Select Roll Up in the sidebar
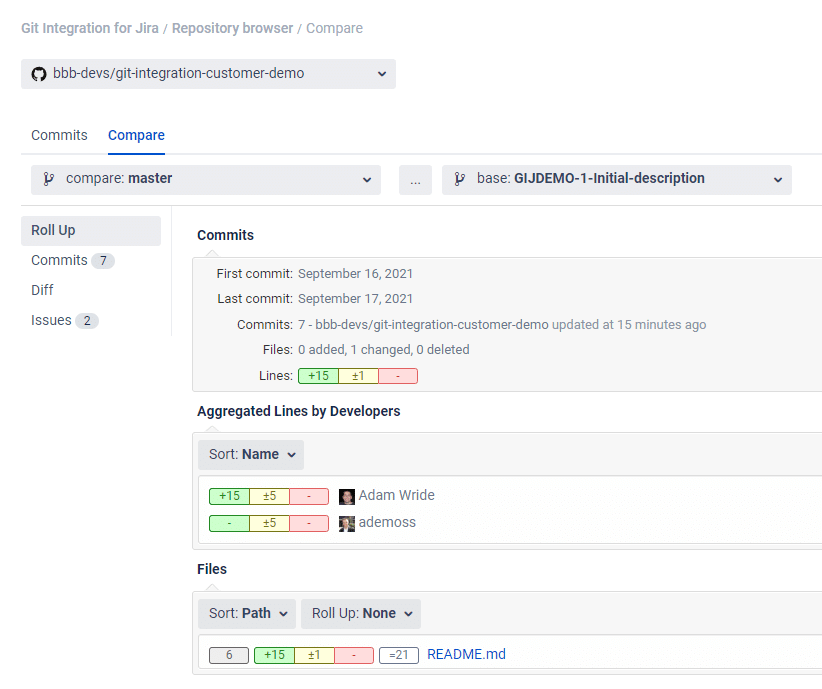This screenshot has height=689, width=822. (x=54, y=230)
